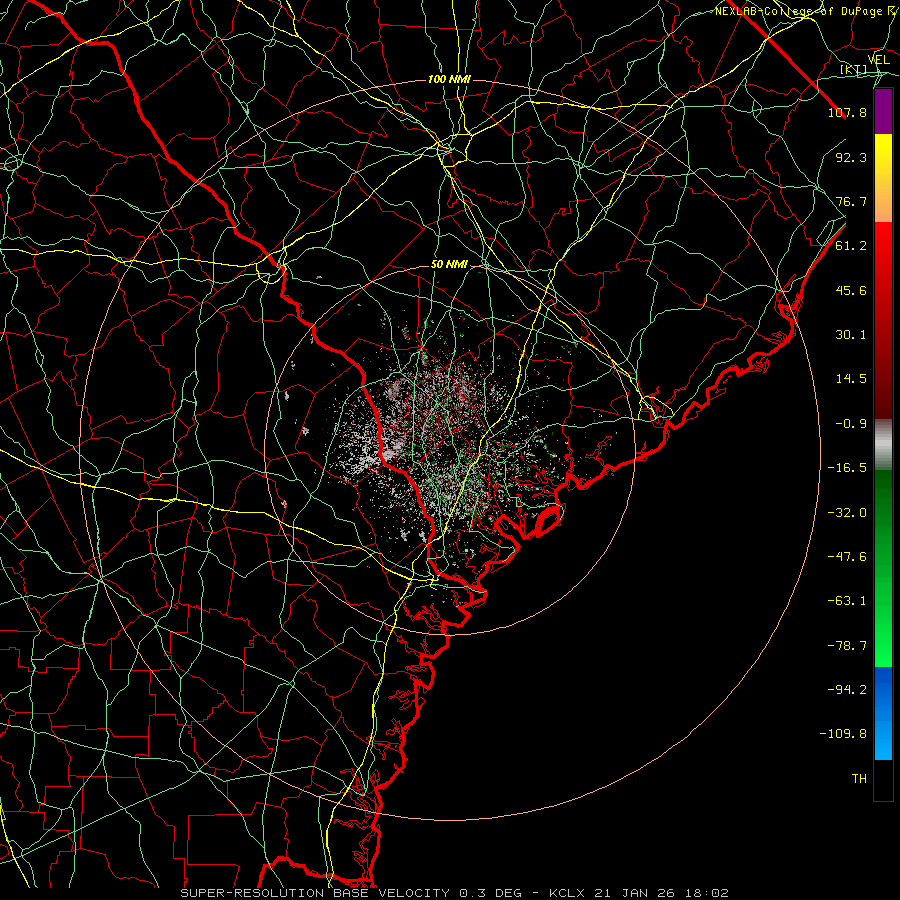Click the "TH" legend label
This screenshot has width=900, height=900.
(859, 779)
